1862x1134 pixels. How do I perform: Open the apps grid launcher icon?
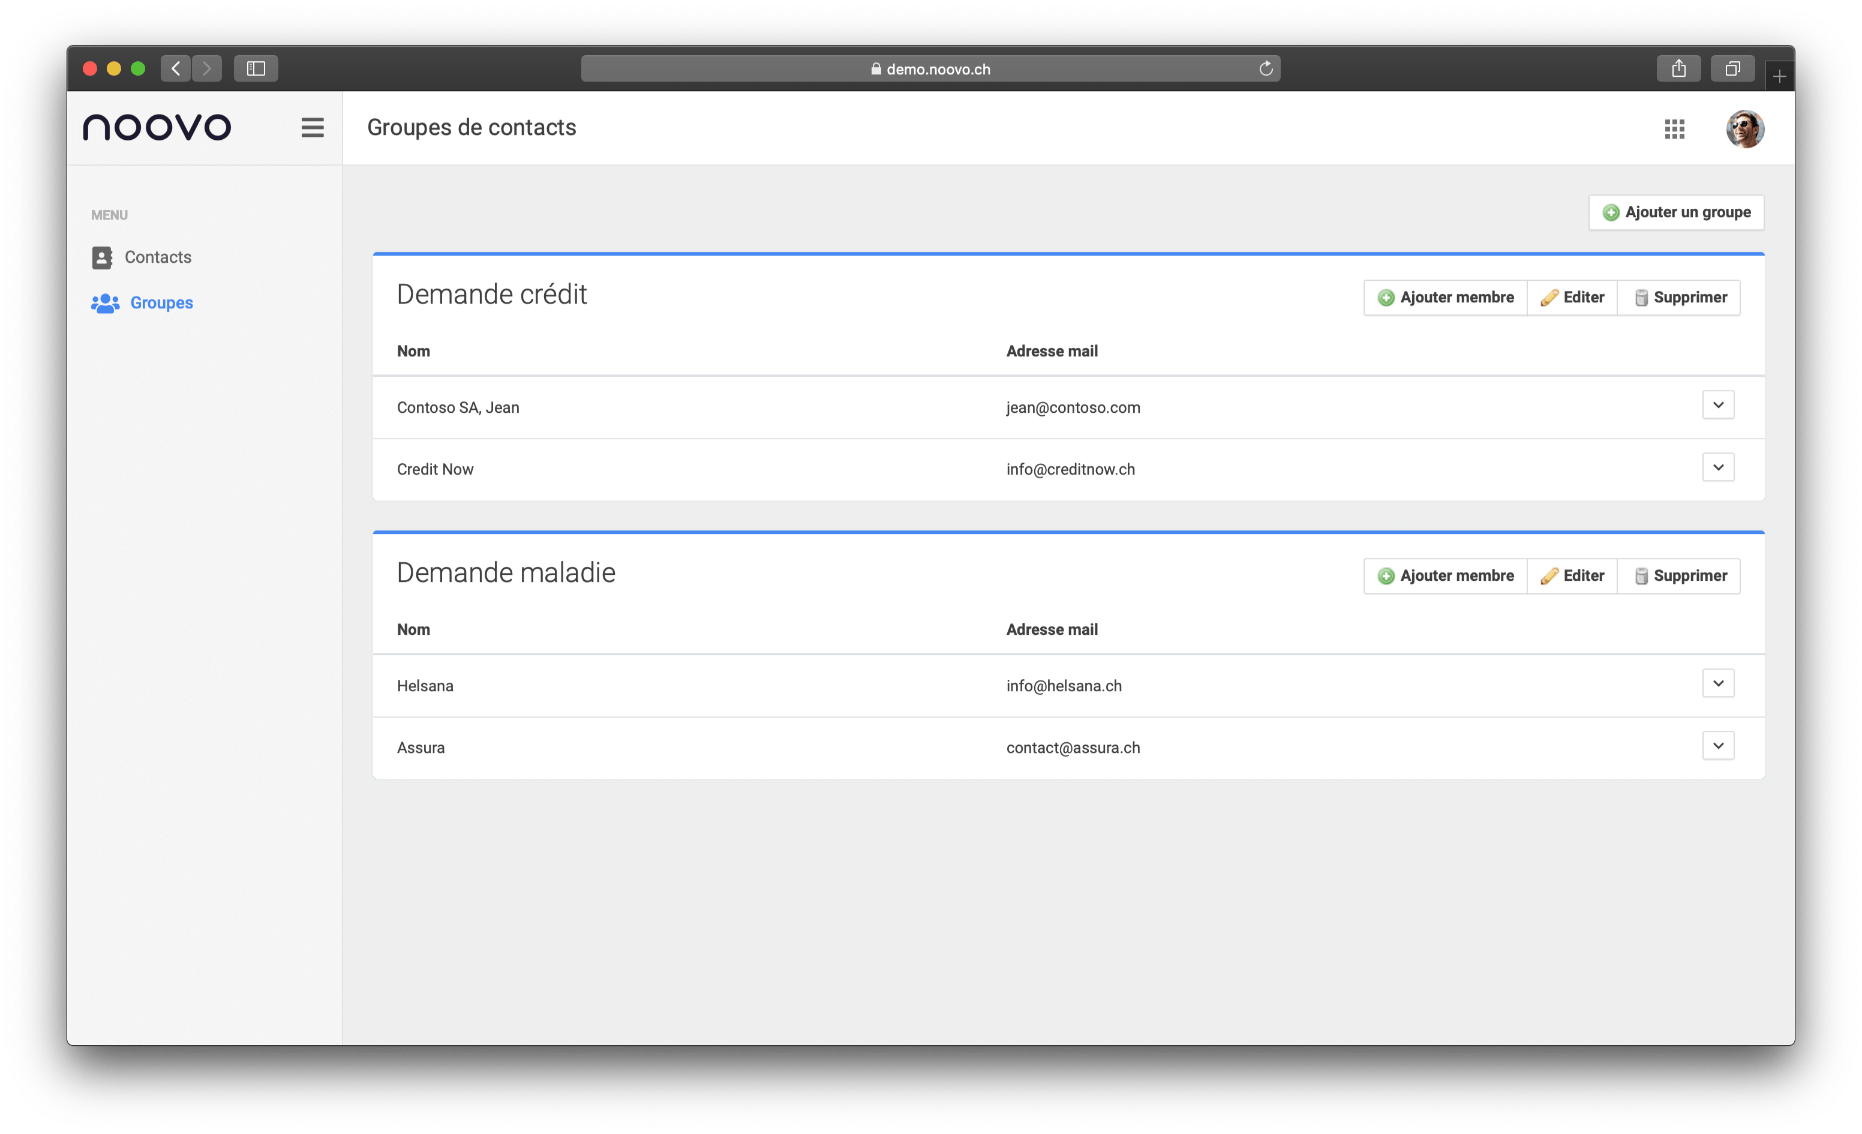coord(1674,129)
